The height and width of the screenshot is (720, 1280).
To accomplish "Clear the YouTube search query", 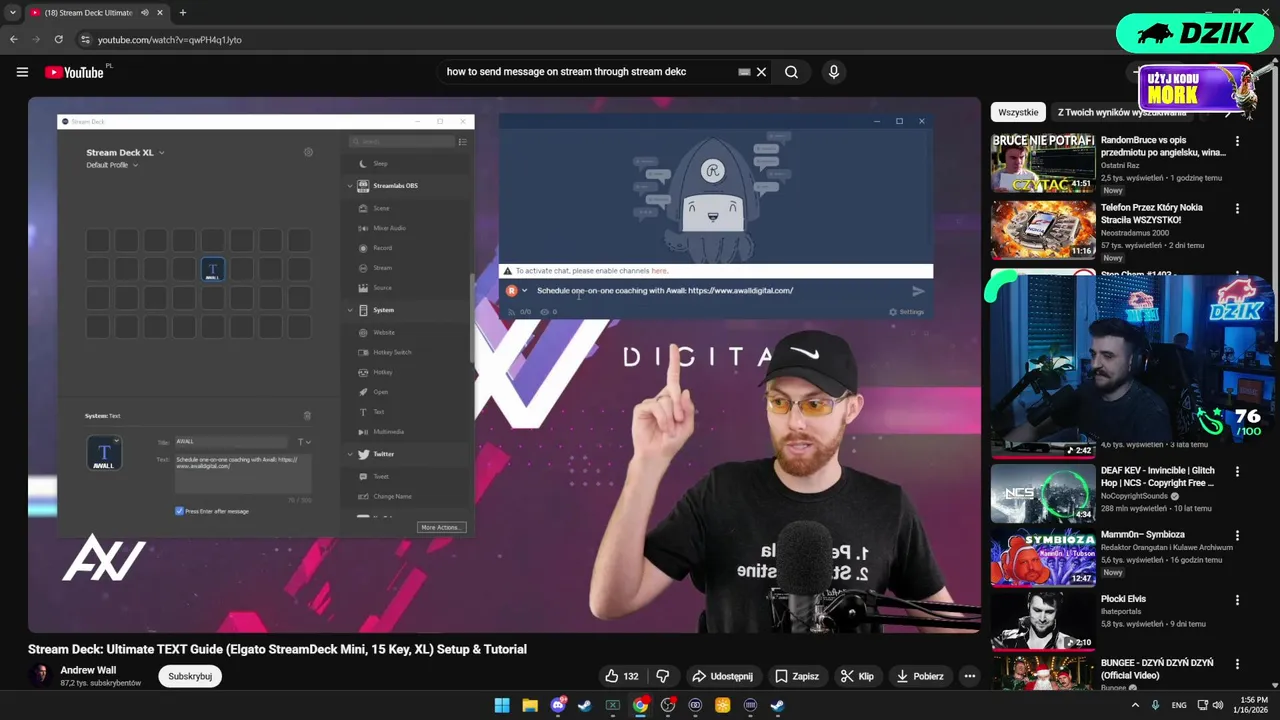I will 761,72.
